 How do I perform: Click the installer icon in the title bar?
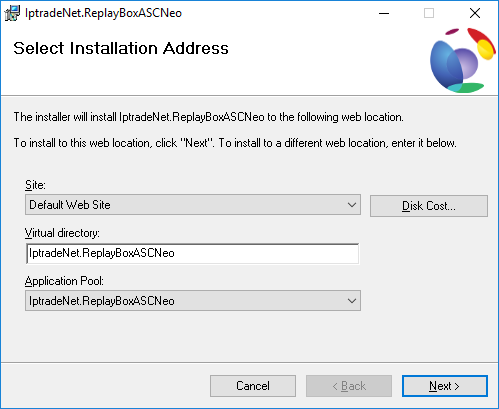click(x=12, y=13)
